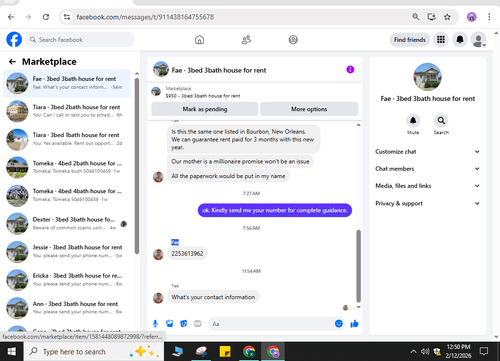Go back using the Marketplace back arrow
The width and height of the screenshot is (500, 361).
(x=12, y=62)
